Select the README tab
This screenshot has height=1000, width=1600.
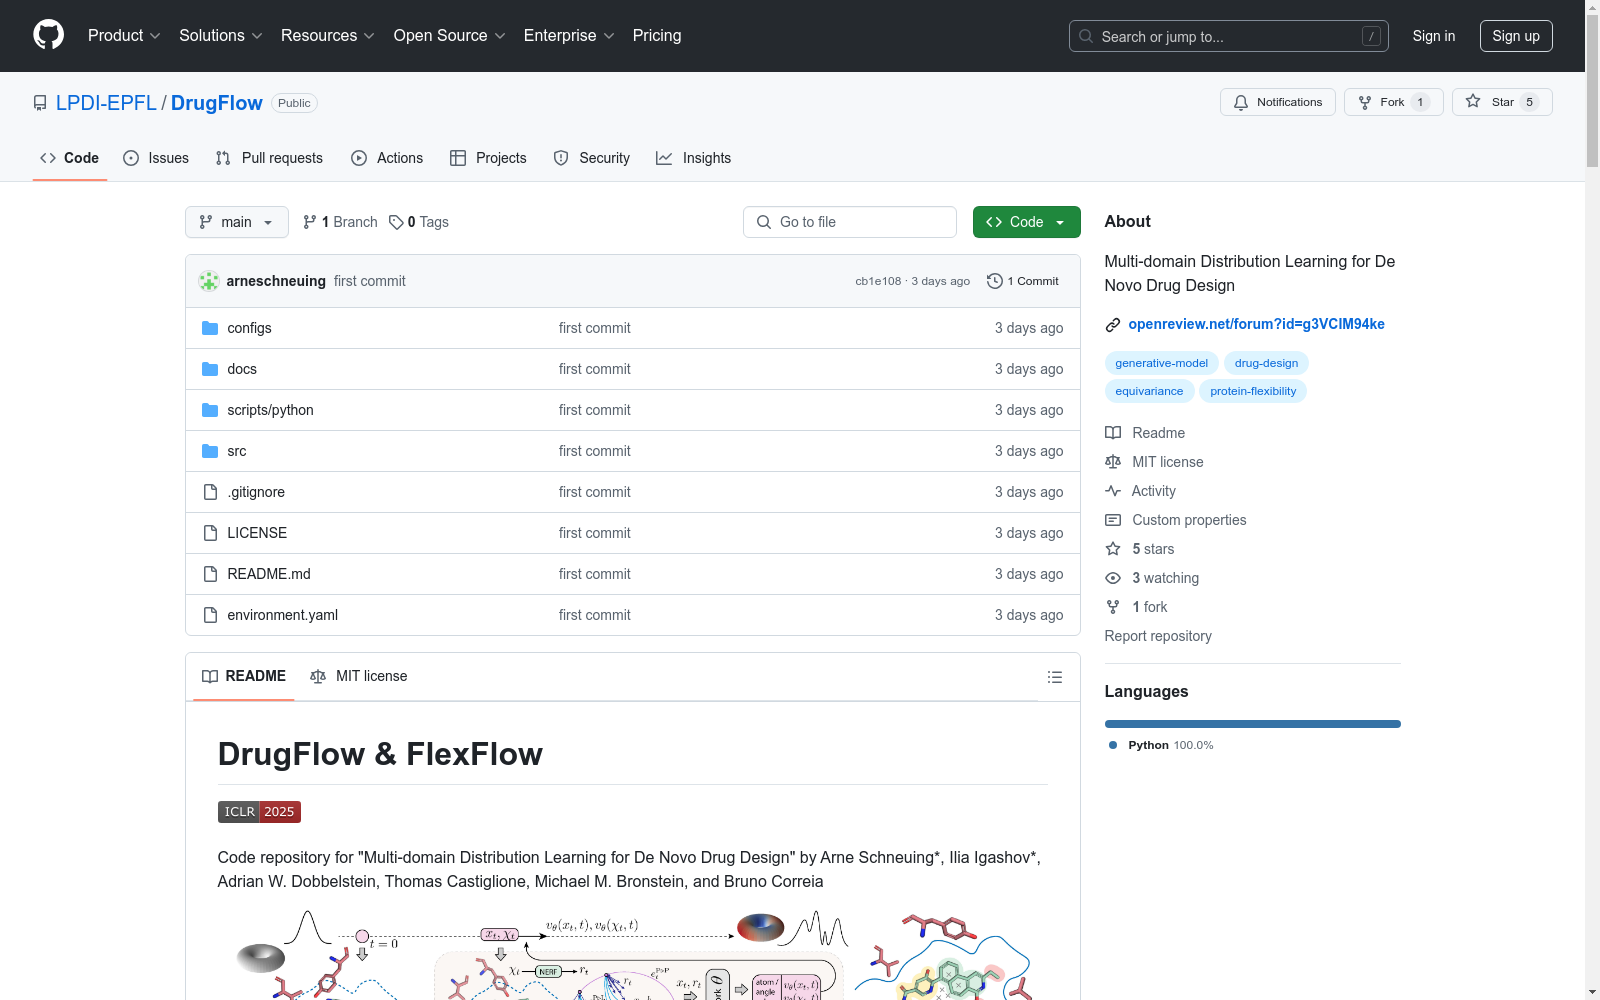(244, 676)
